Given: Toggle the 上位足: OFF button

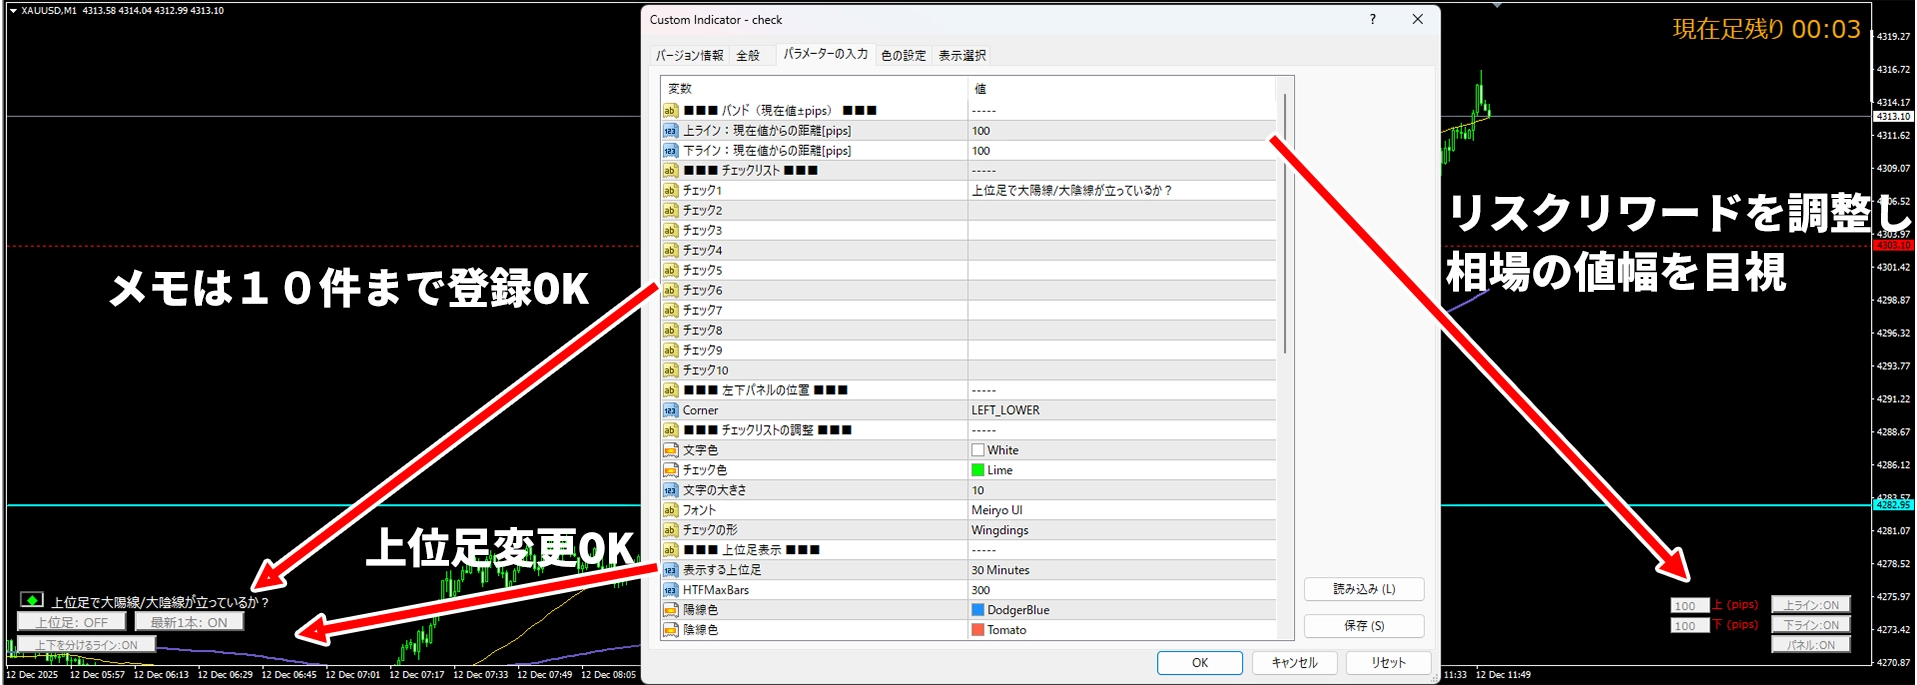Looking at the screenshot, I should pos(72,622).
